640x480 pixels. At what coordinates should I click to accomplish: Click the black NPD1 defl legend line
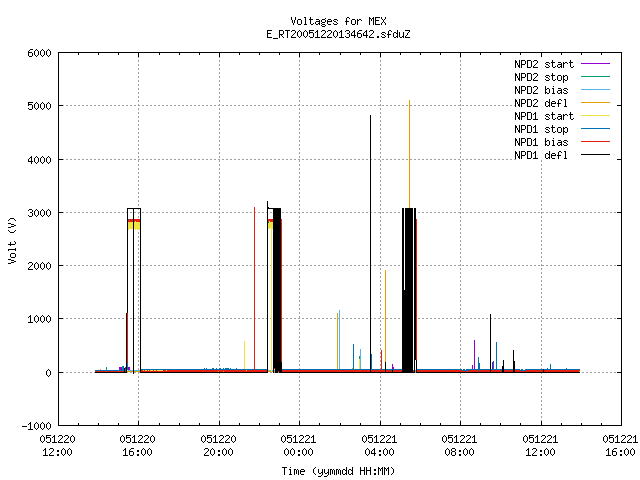point(595,155)
